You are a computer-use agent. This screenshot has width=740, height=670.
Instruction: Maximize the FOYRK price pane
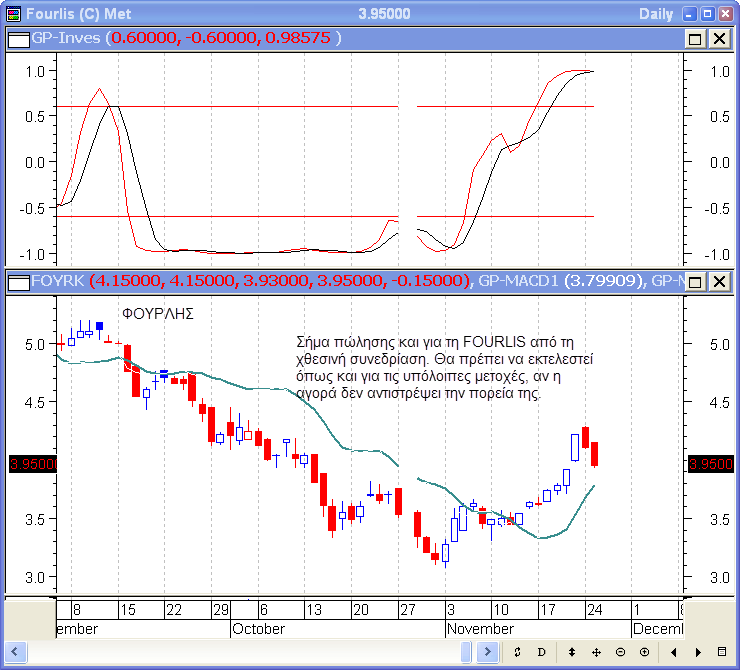[x=696, y=281]
